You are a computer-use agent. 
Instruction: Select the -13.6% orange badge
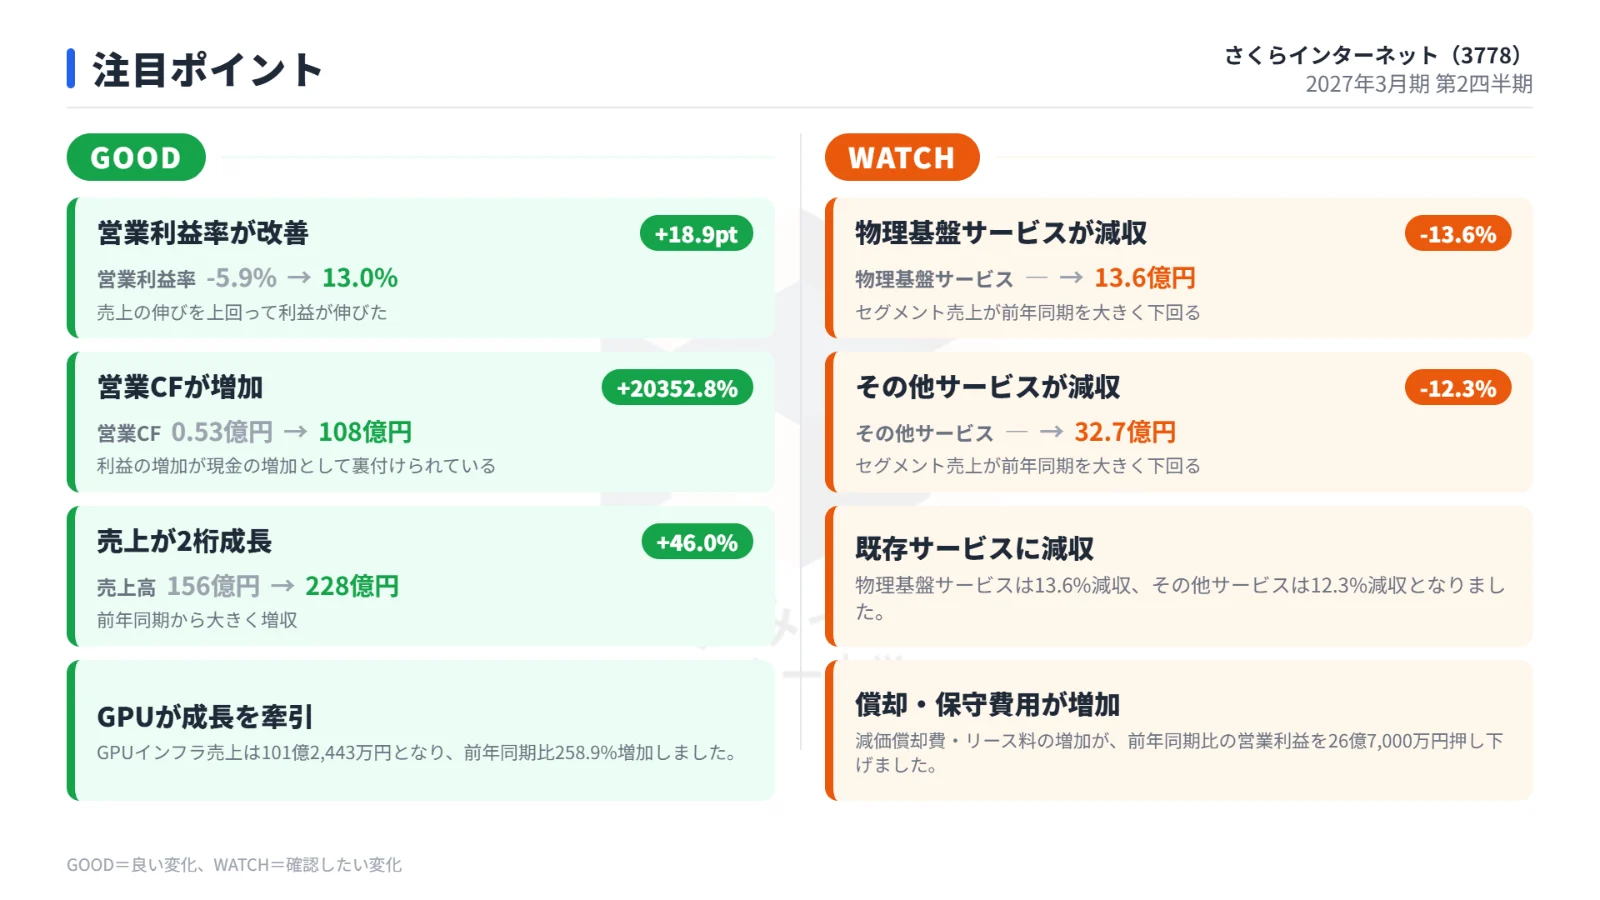coord(1458,234)
